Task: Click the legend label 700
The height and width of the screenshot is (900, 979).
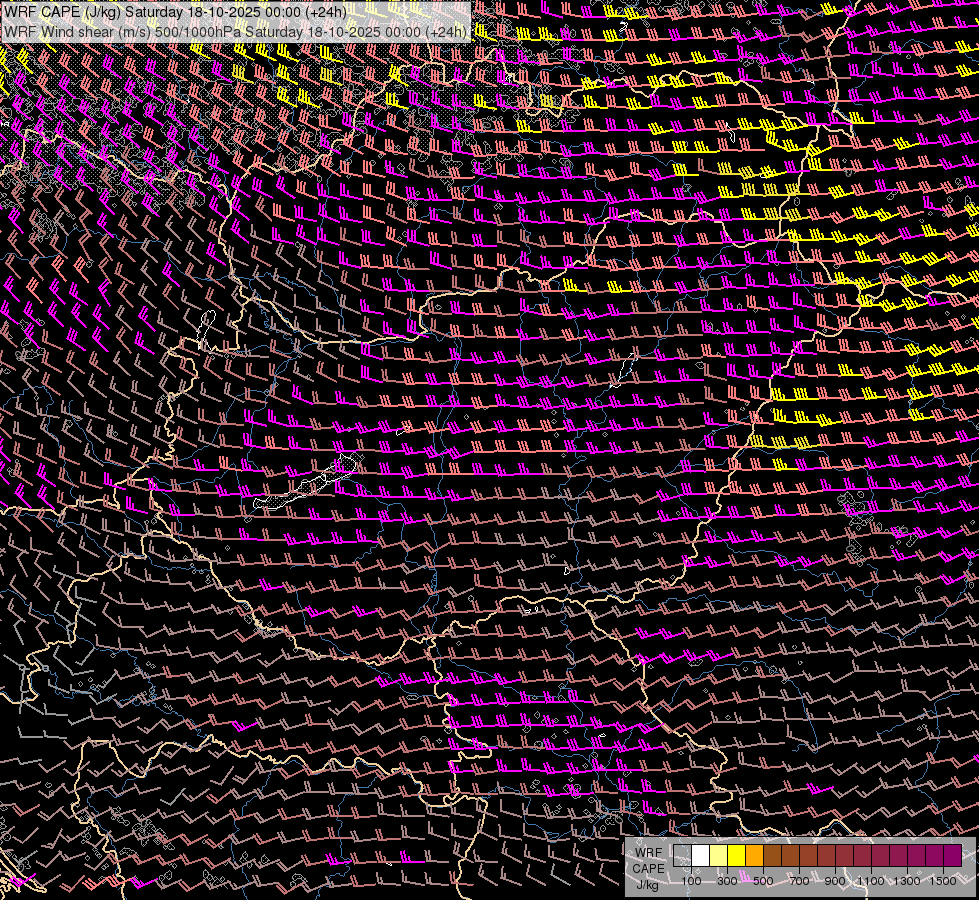Action: (799, 881)
